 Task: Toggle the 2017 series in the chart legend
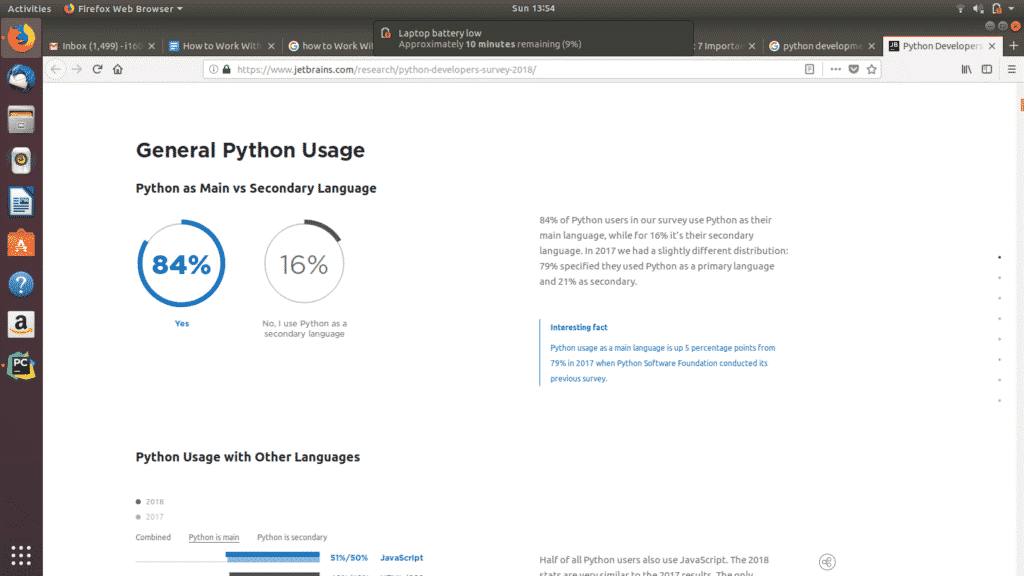146,516
